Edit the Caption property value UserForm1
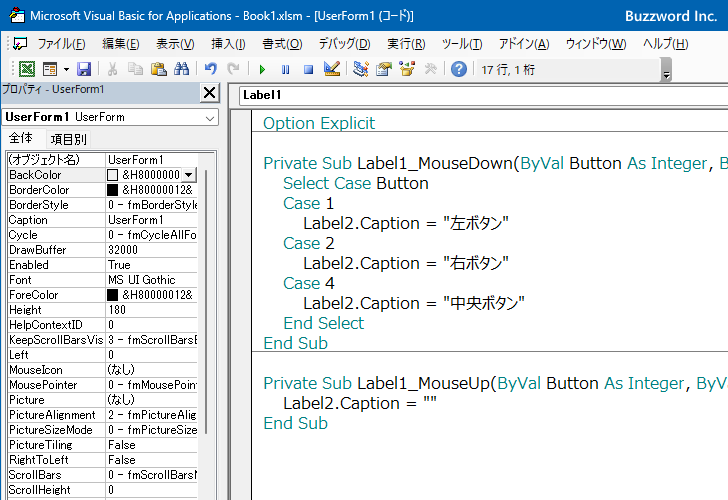 (151, 220)
